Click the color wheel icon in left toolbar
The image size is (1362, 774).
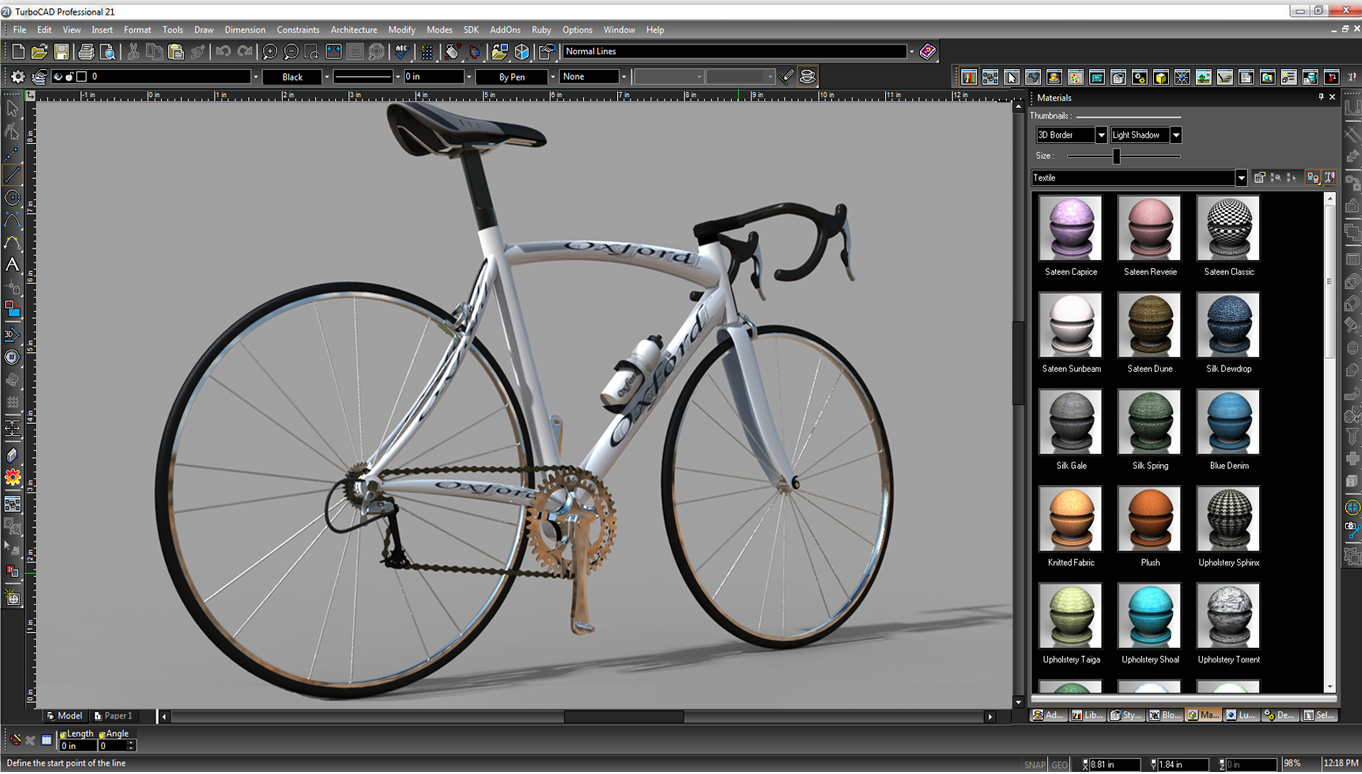[x=12, y=479]
